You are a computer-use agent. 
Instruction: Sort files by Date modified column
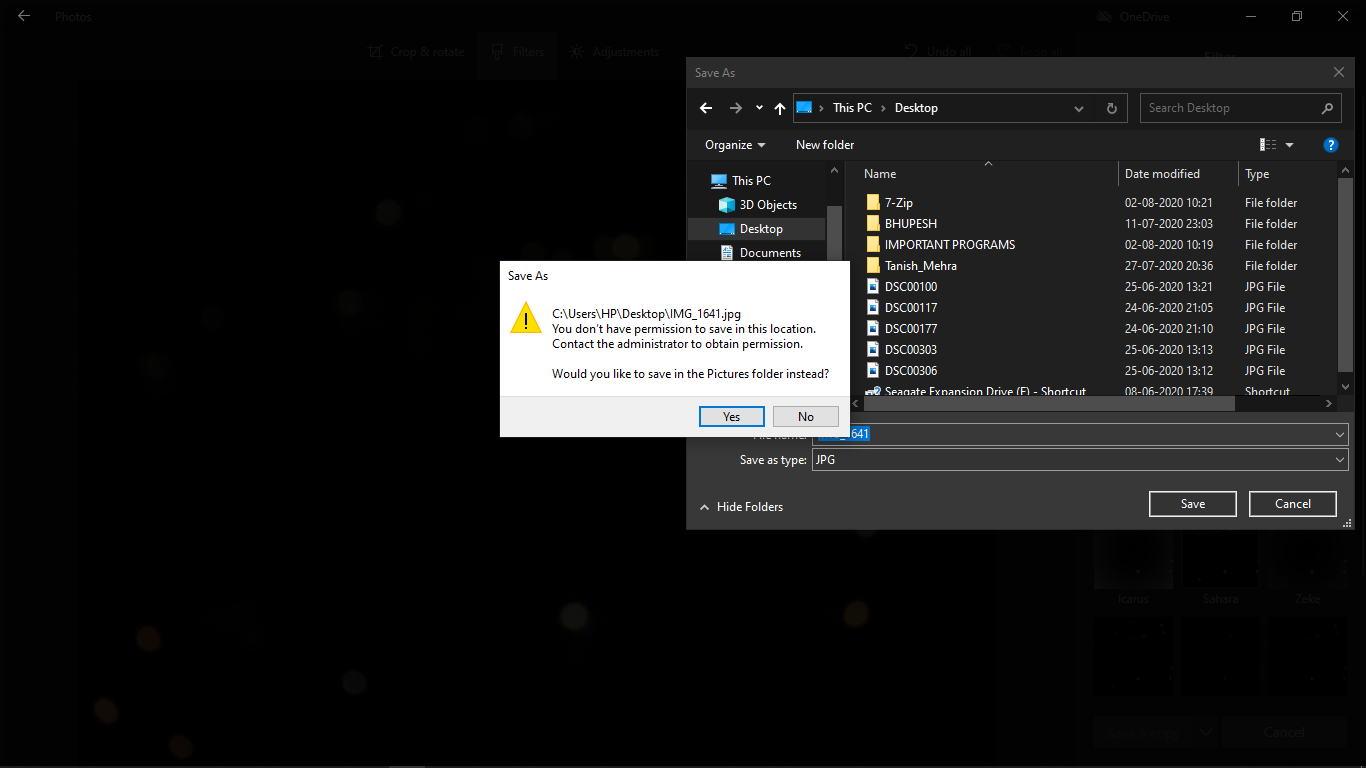1162,174
